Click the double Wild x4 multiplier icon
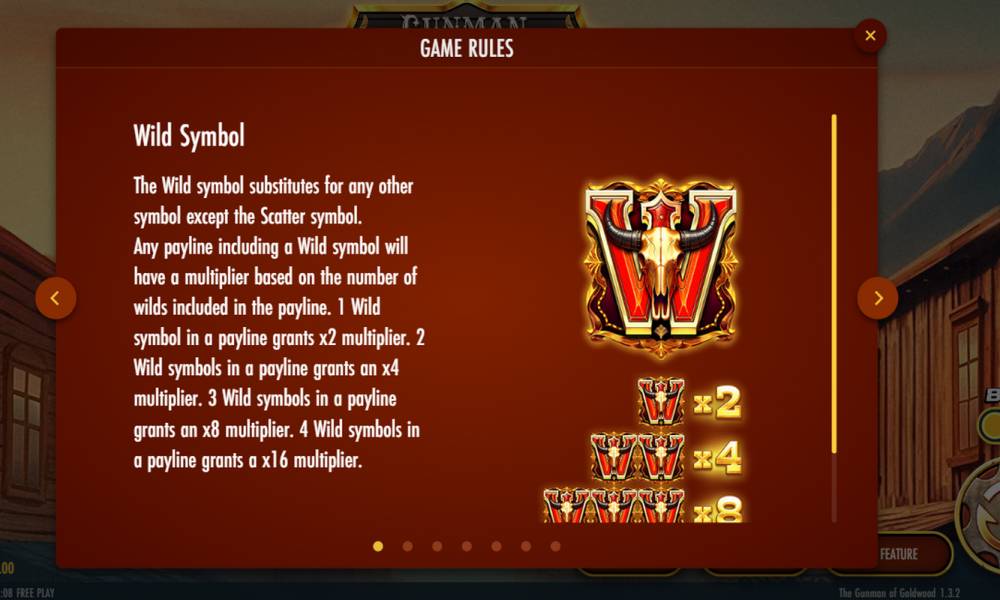The height and width of the screenshot is (600, 1000). pyautogui.click(x=638, y=457)
